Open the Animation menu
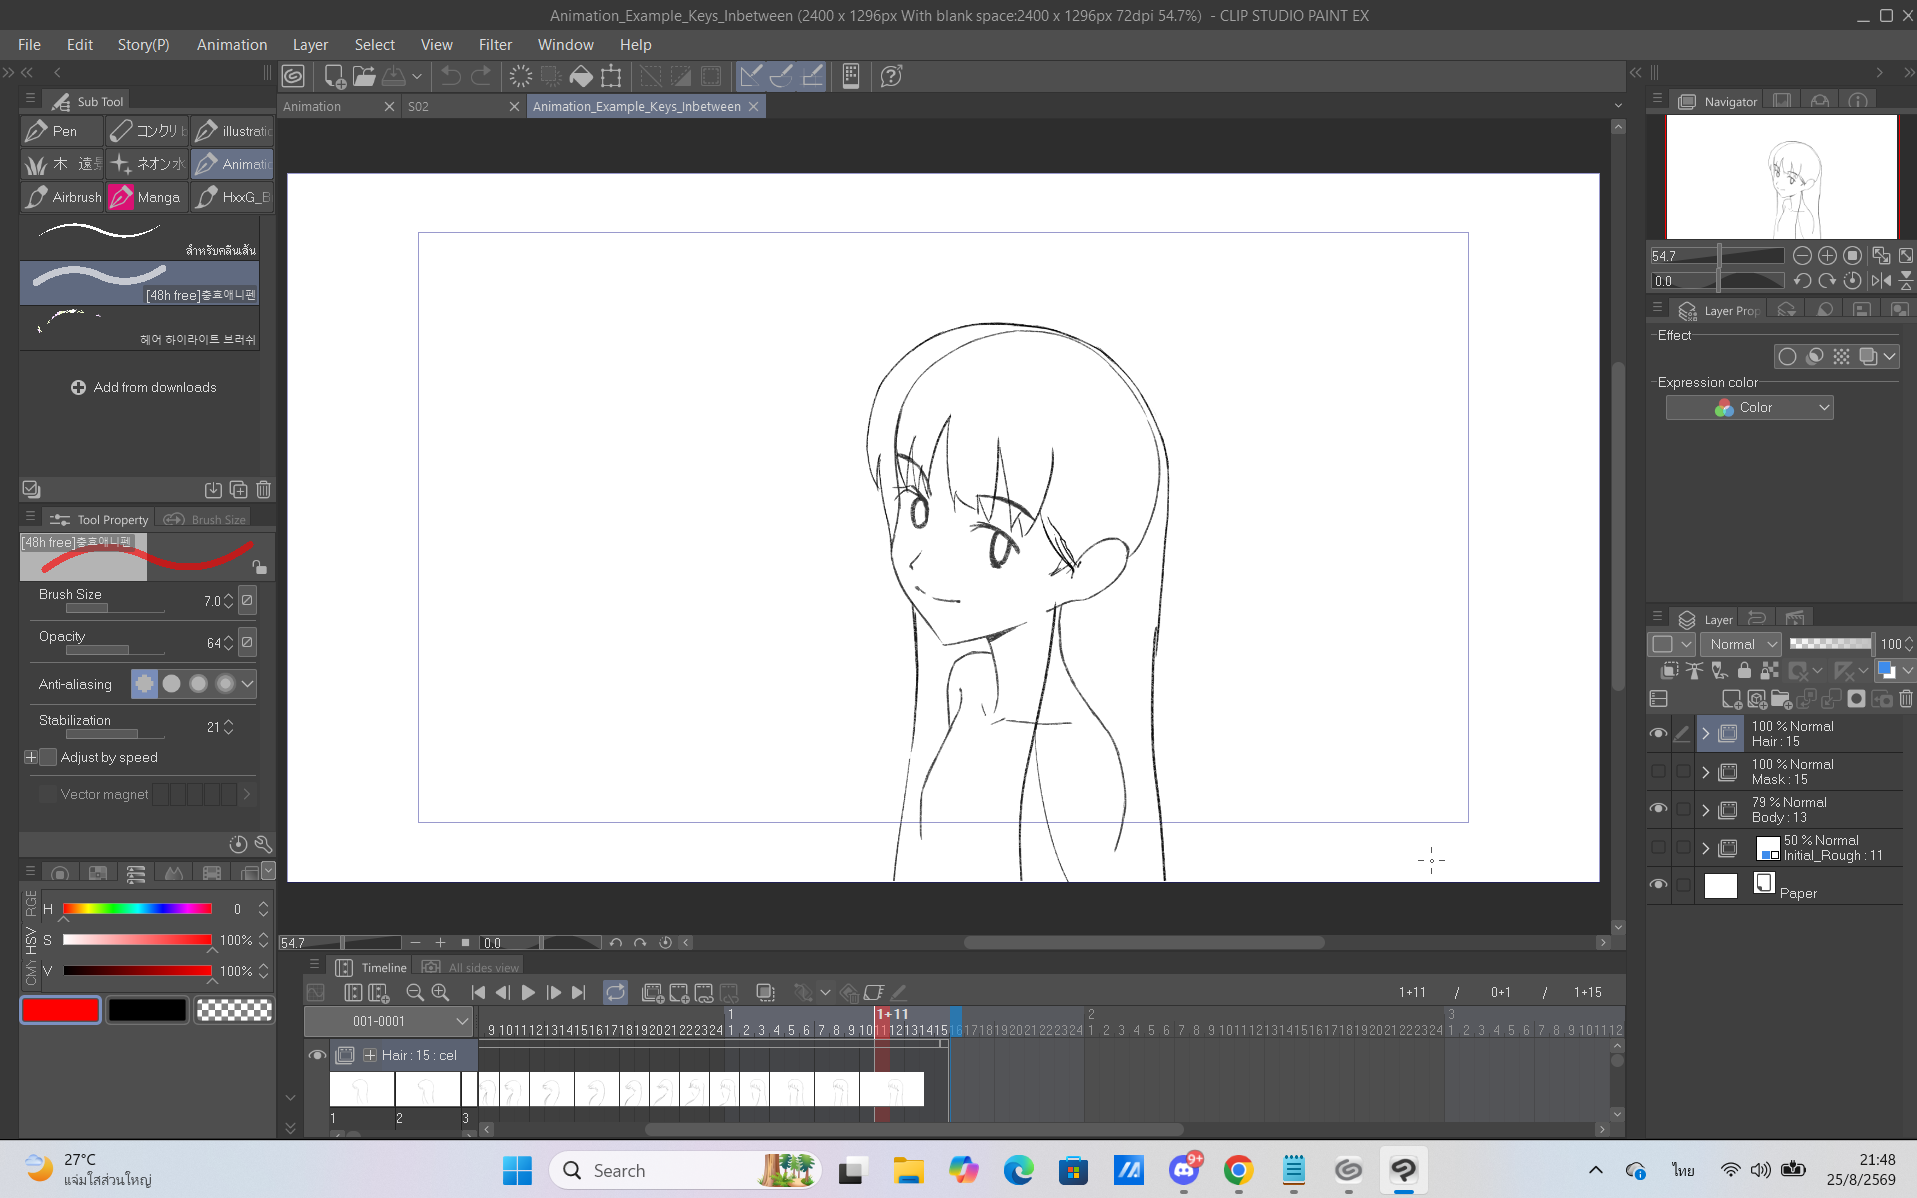The width and height of the screenshot is (1917, 1198). 232,44
